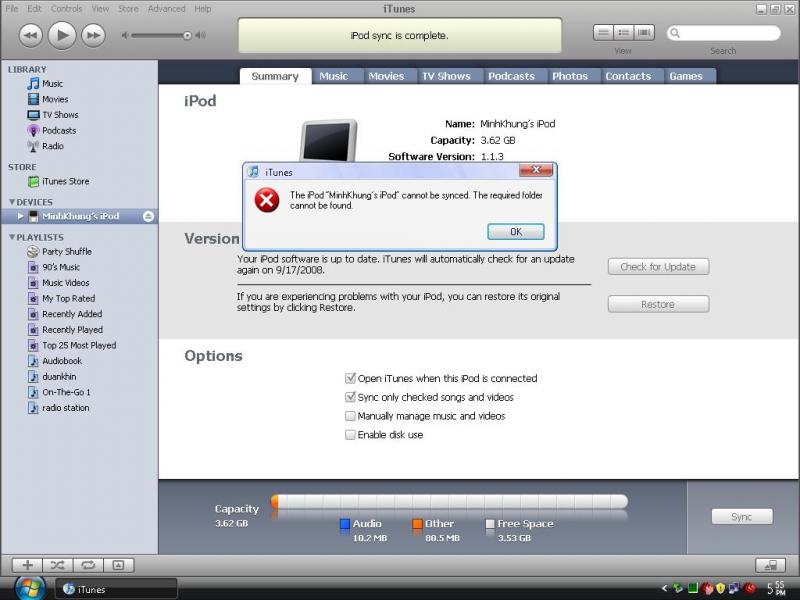800x600 pixels.
Task: Skip to the next track
Action: point(93,35)
